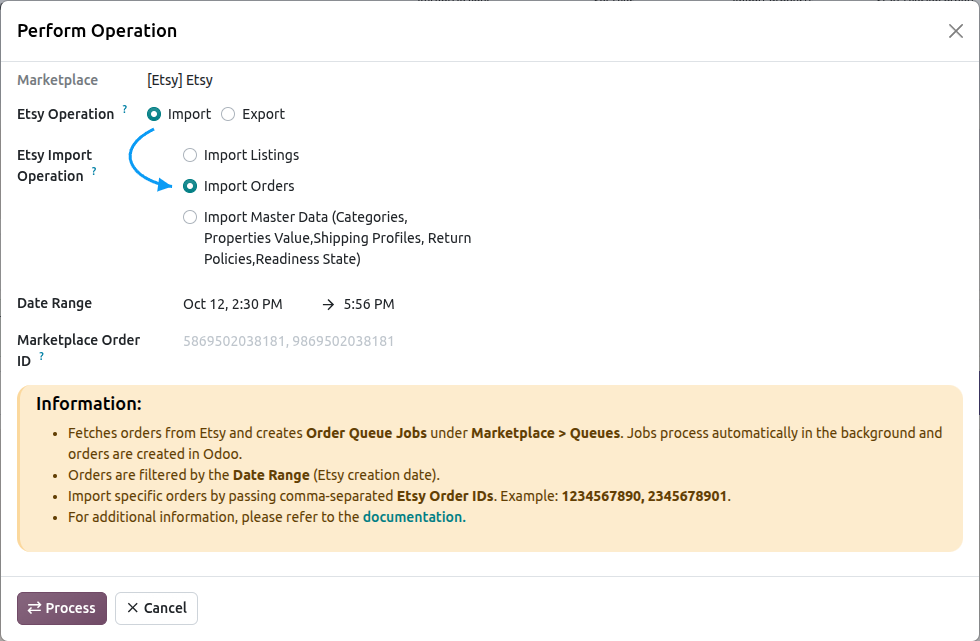
Task: Click the Perform Operation title
Action: [97, 31]
